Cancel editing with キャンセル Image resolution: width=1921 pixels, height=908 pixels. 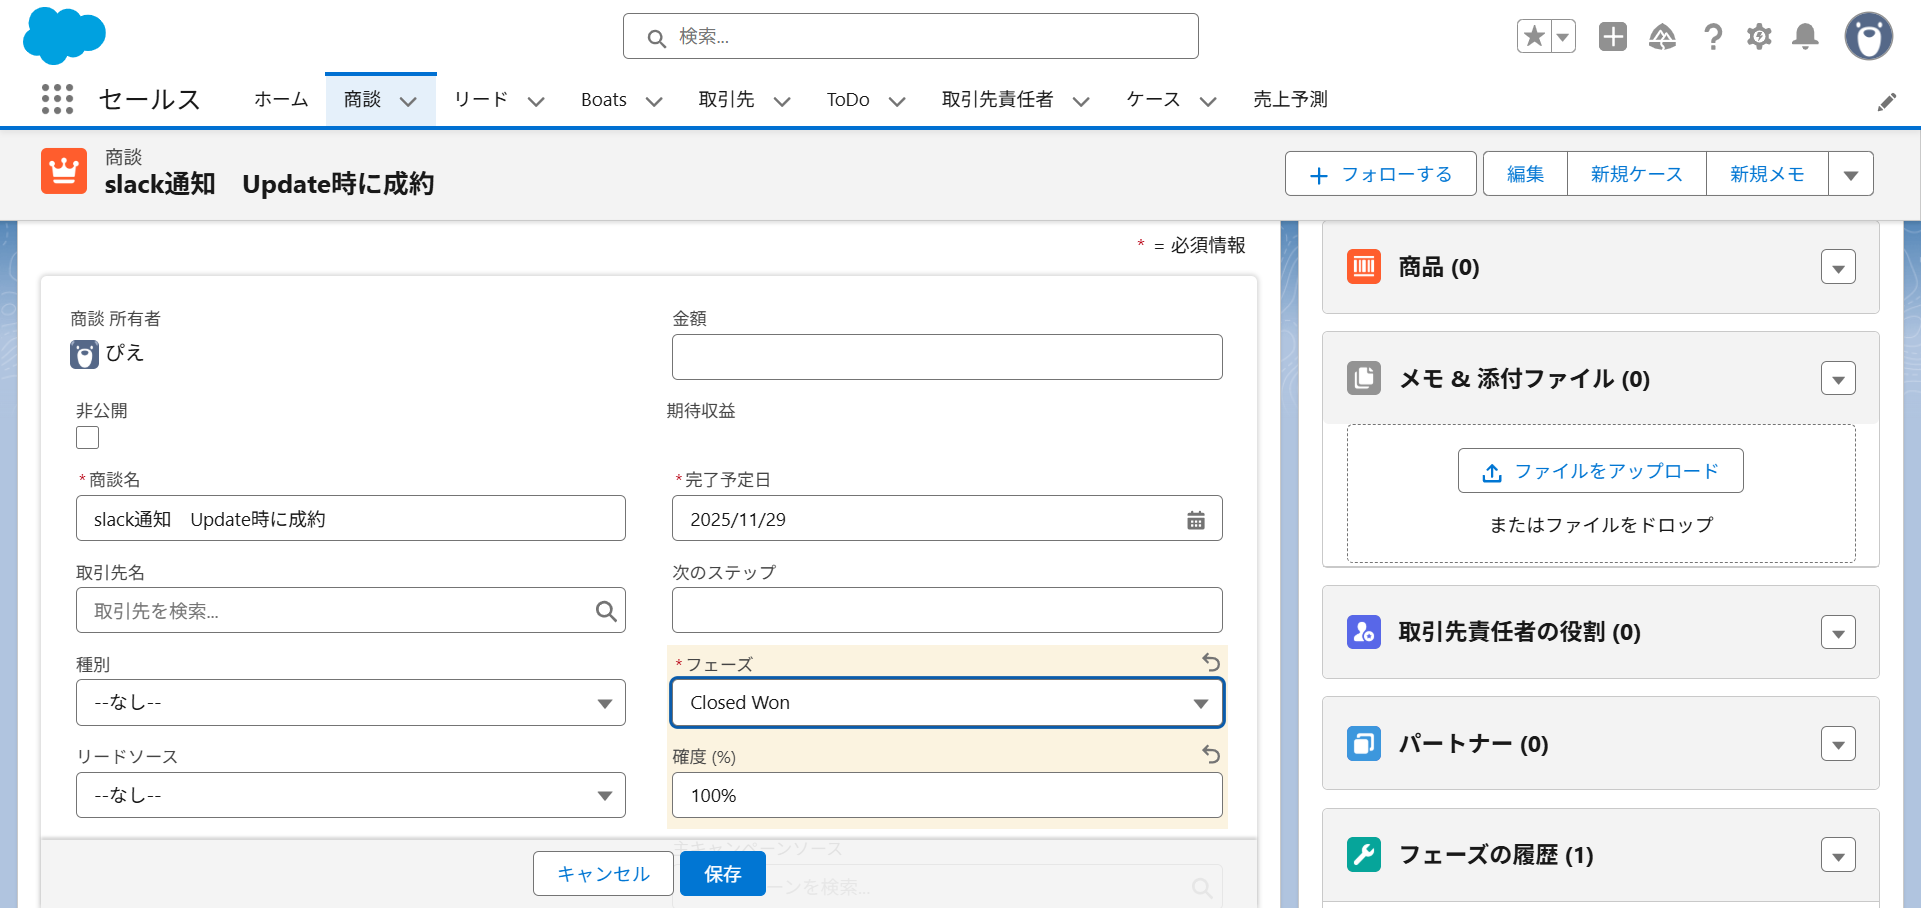603,874
